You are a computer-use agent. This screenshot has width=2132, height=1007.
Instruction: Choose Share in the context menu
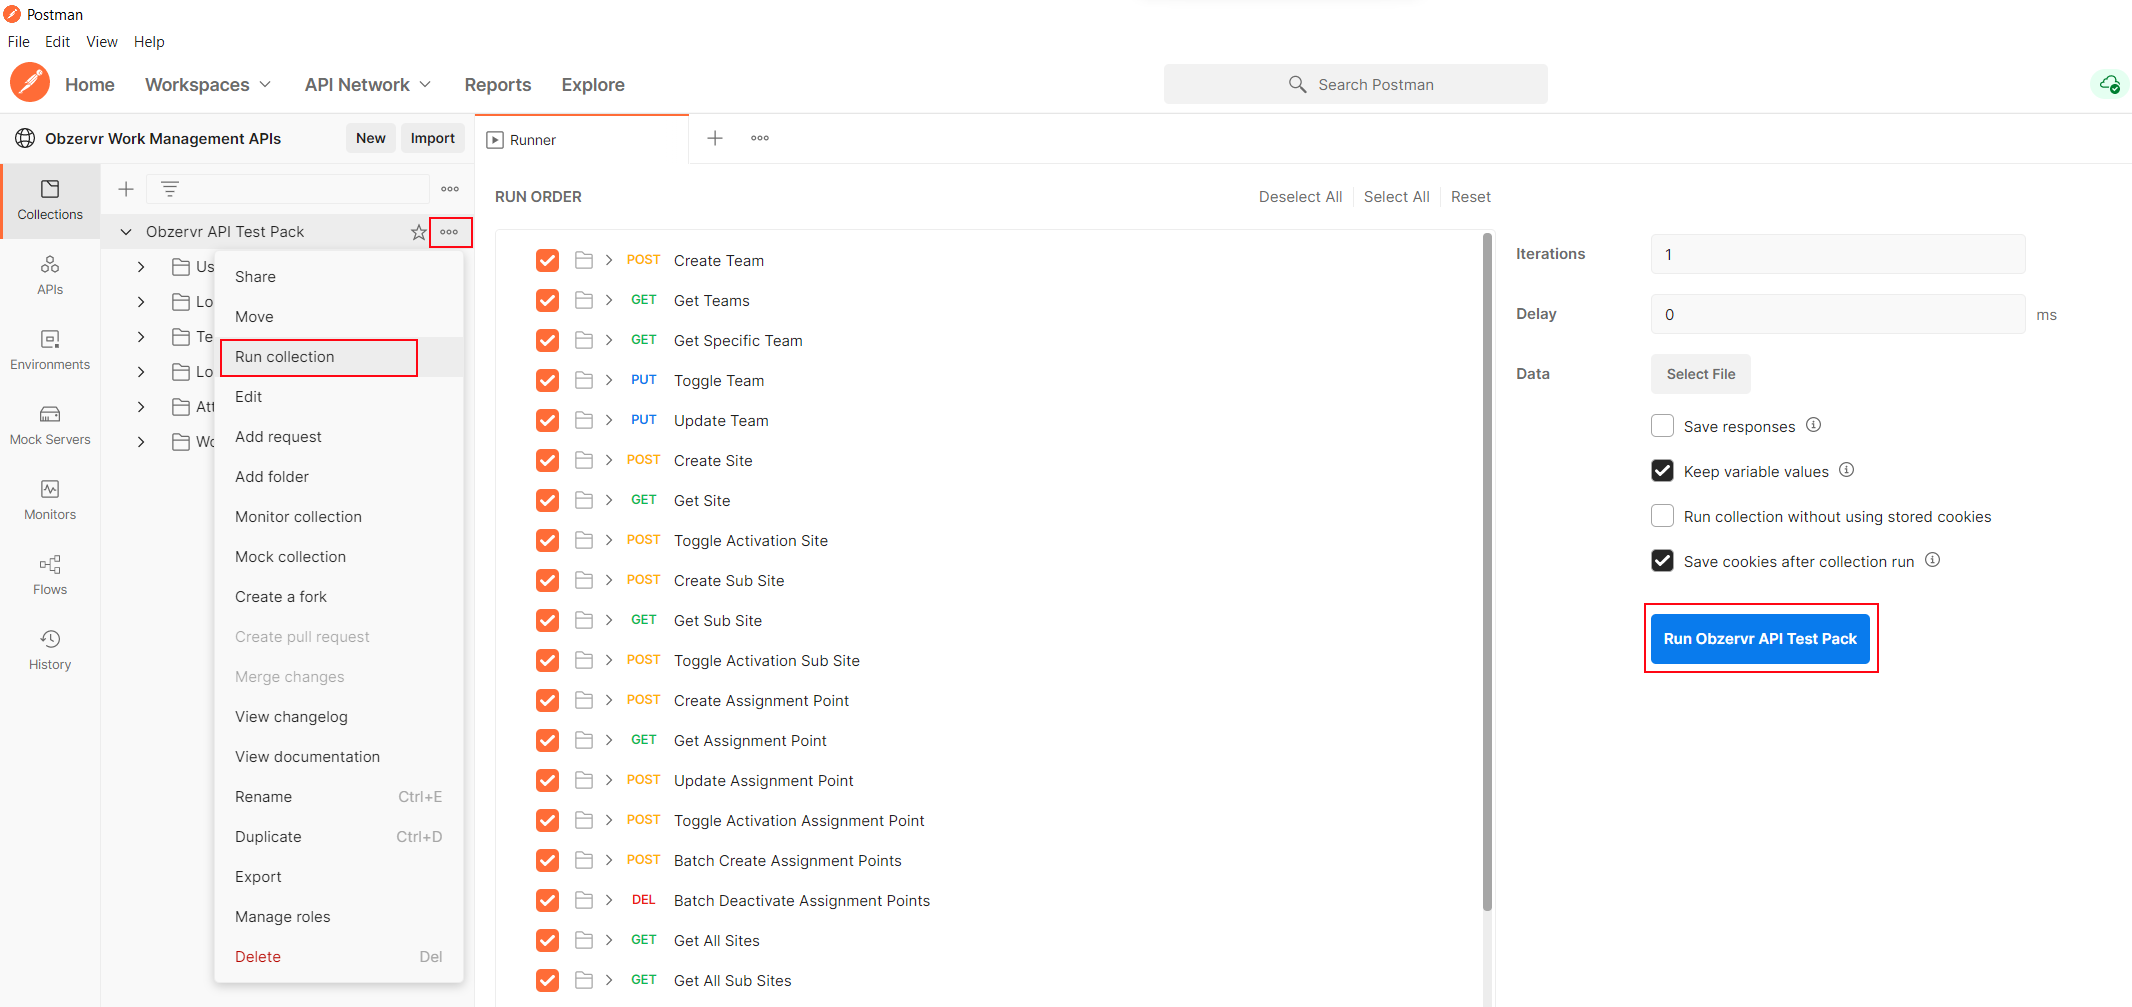pos(339,277)
